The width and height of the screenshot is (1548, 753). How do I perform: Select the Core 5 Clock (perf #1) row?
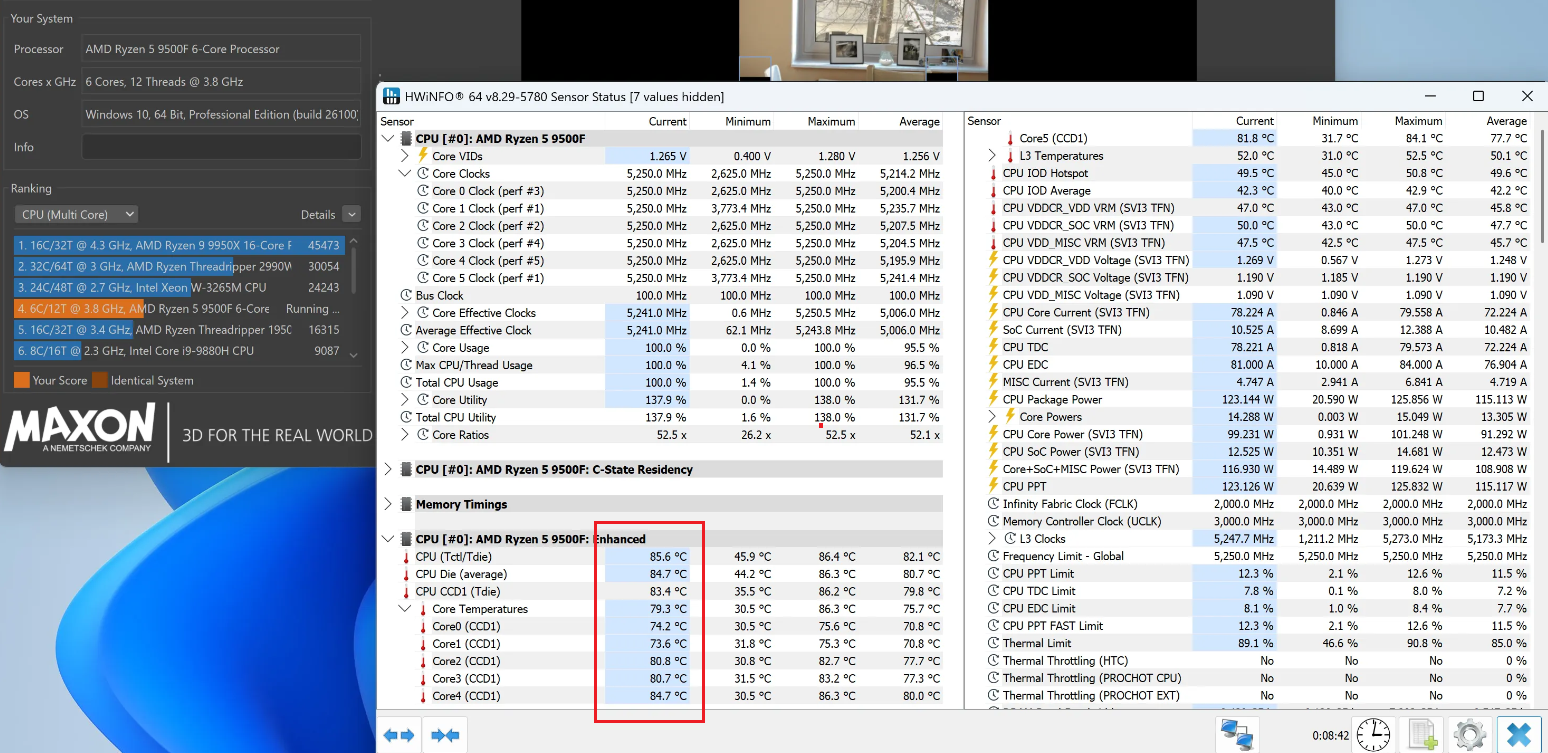pos(661,278)
